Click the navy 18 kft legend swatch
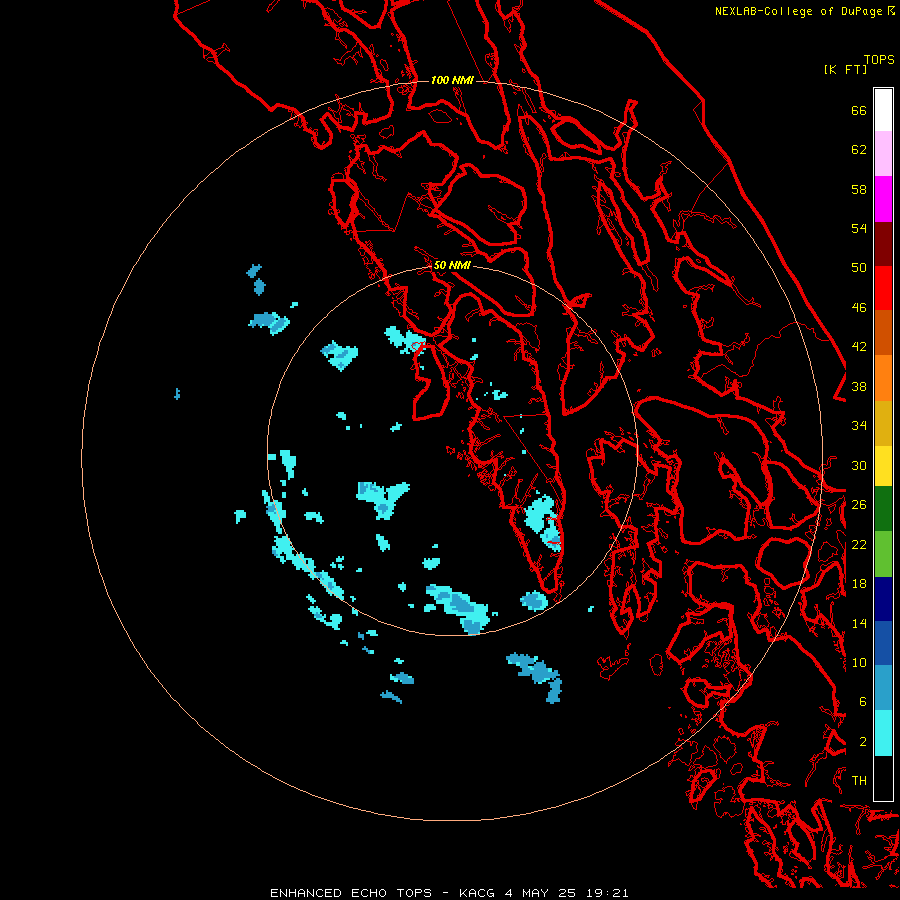Viewport: 900px width, 900px height. pyautogui.click(x=883, y=599)
